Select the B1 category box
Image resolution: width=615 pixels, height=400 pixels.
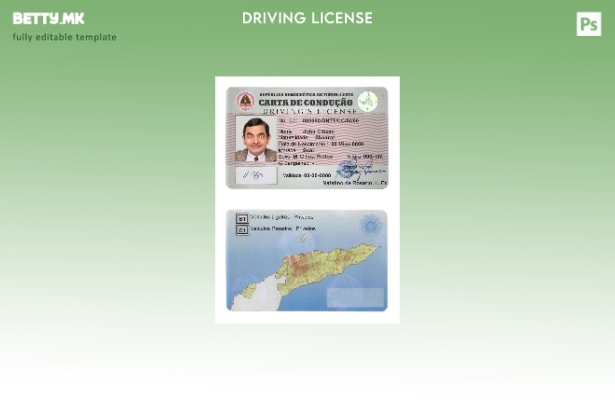241,218
